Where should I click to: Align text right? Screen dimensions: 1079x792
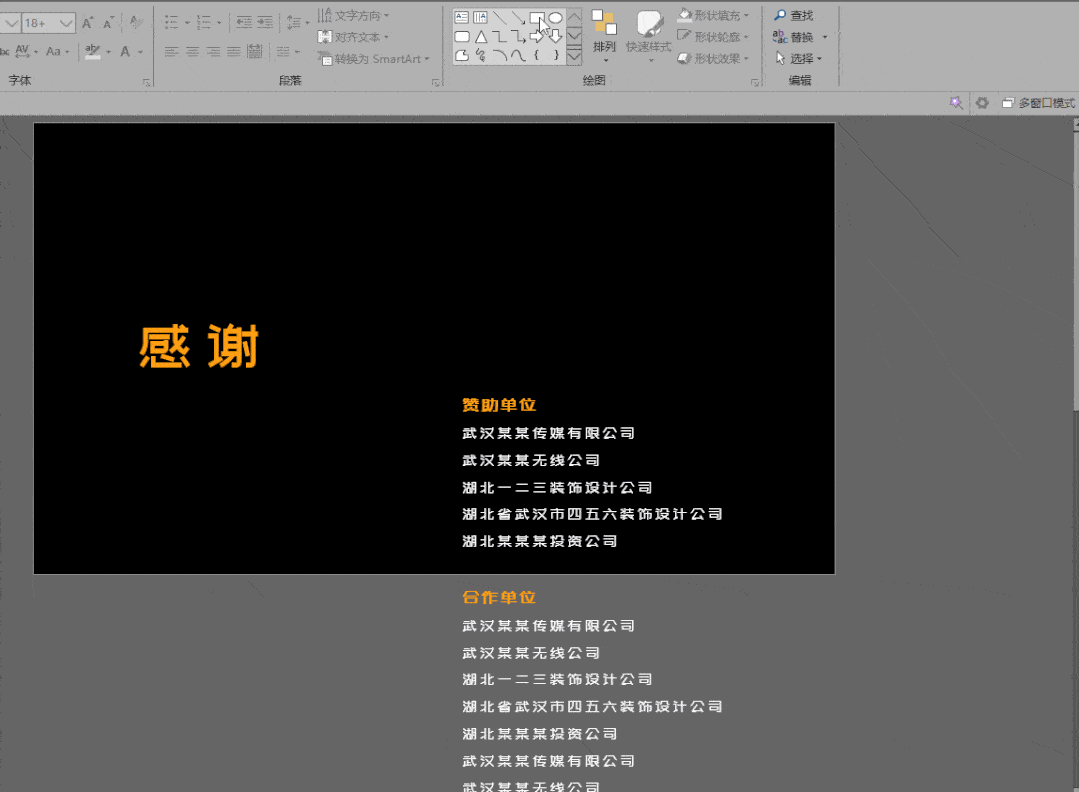[x=213, y=52]
